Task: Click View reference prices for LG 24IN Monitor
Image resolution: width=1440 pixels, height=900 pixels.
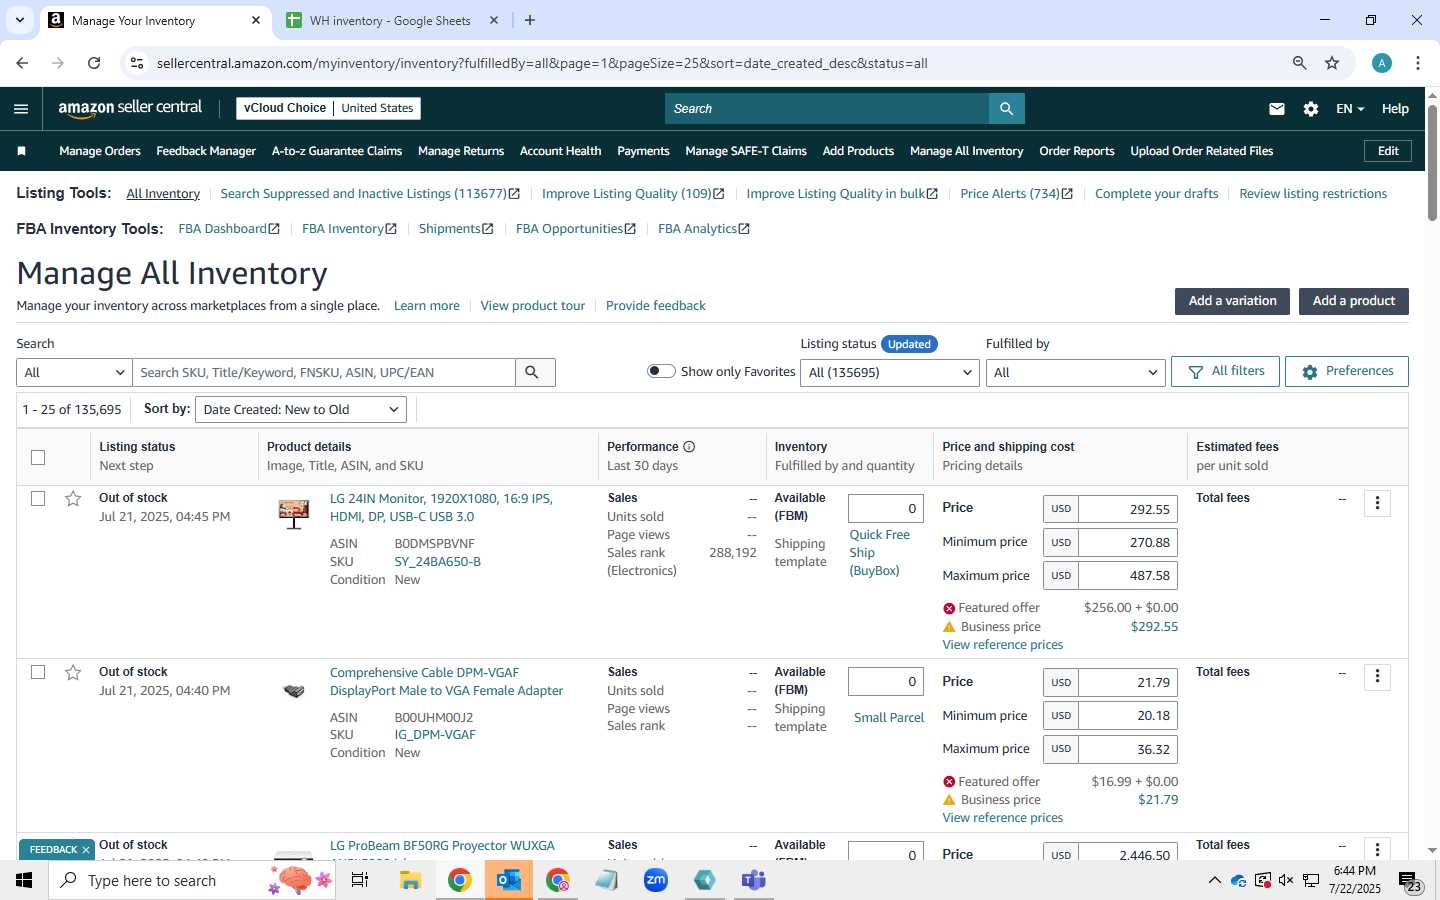Action: pos(1002,645)
